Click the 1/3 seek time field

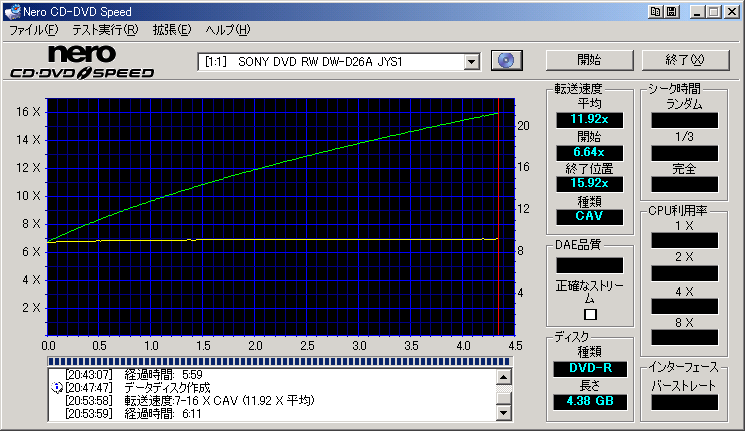click(x=684, y=153)
